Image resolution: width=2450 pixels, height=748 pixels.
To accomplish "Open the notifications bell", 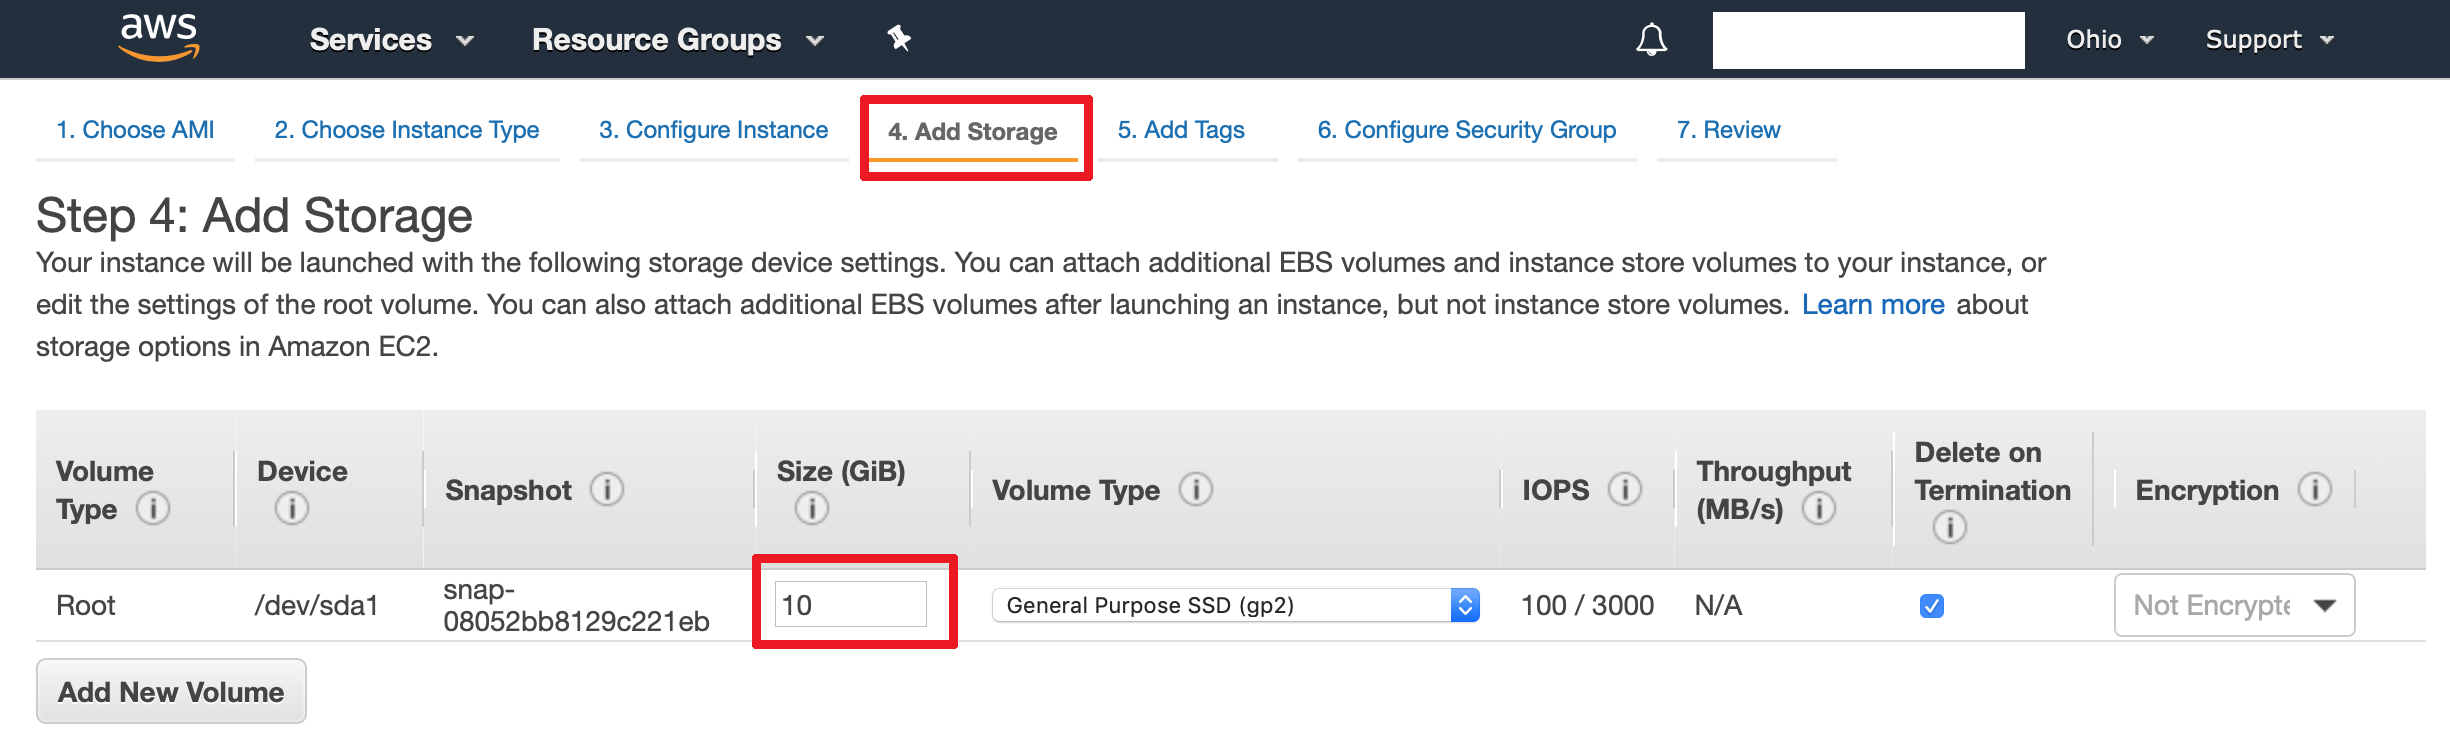I will click(1651, 40).
